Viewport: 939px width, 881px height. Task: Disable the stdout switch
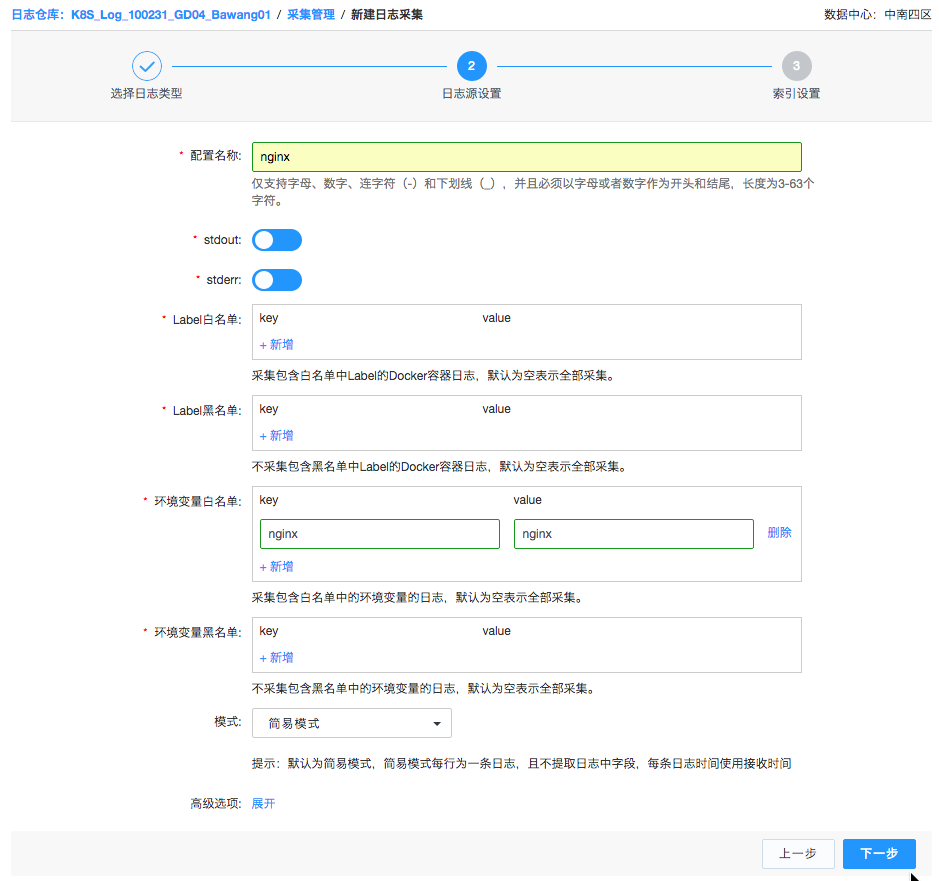(x=277, y=239)
